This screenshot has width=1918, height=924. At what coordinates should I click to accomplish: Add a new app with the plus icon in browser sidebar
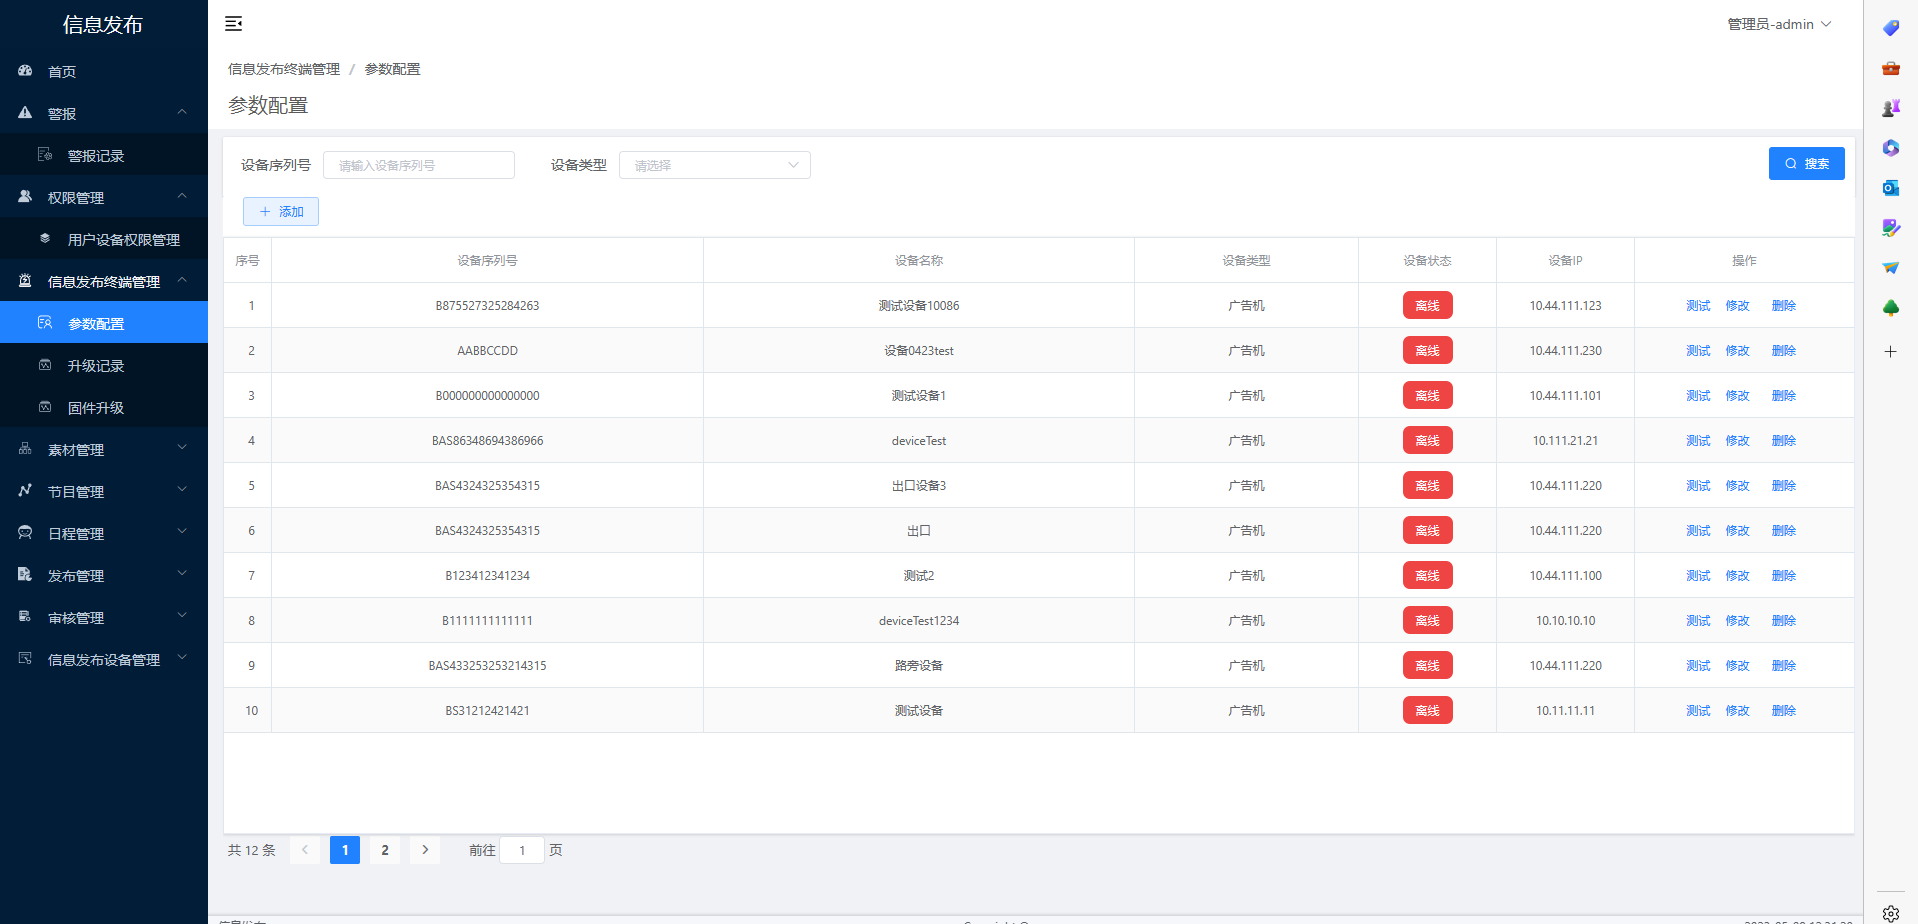1890,351
